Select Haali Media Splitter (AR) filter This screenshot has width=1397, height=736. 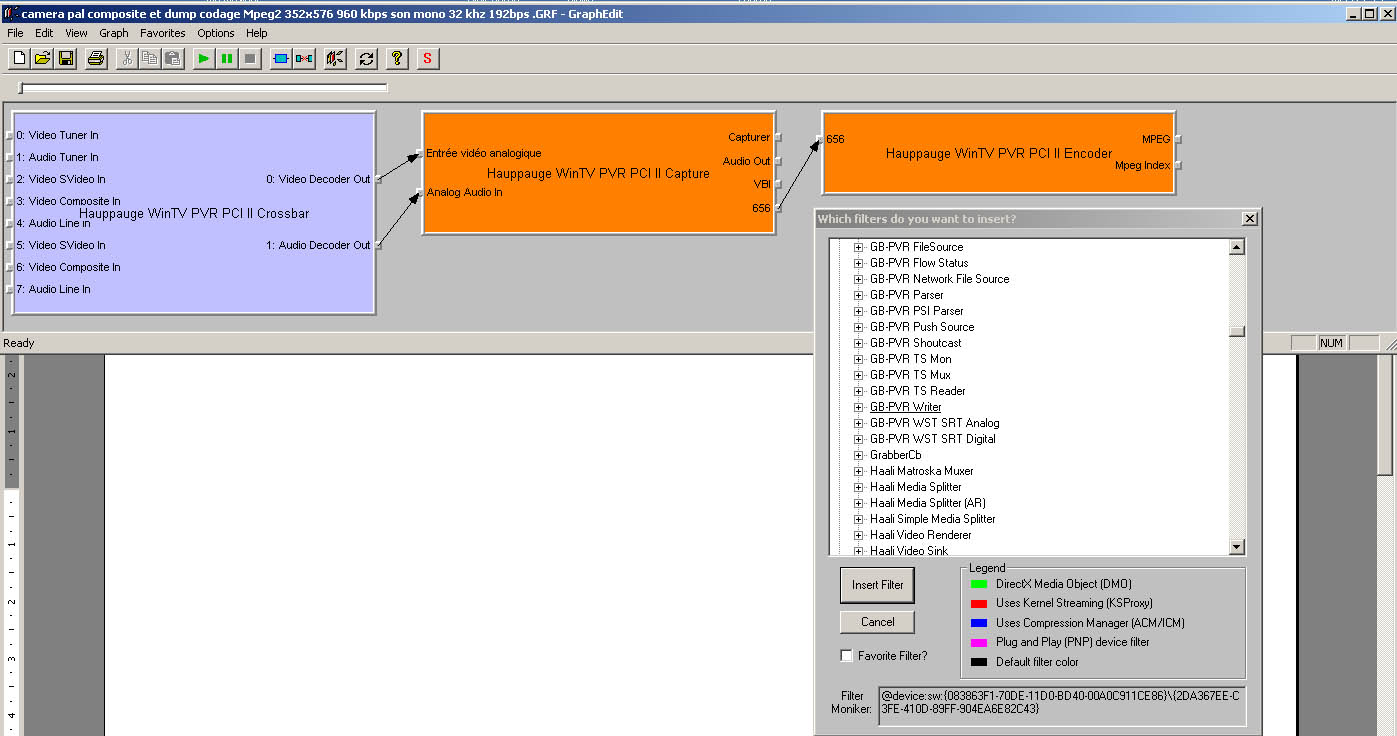[927, 503]
